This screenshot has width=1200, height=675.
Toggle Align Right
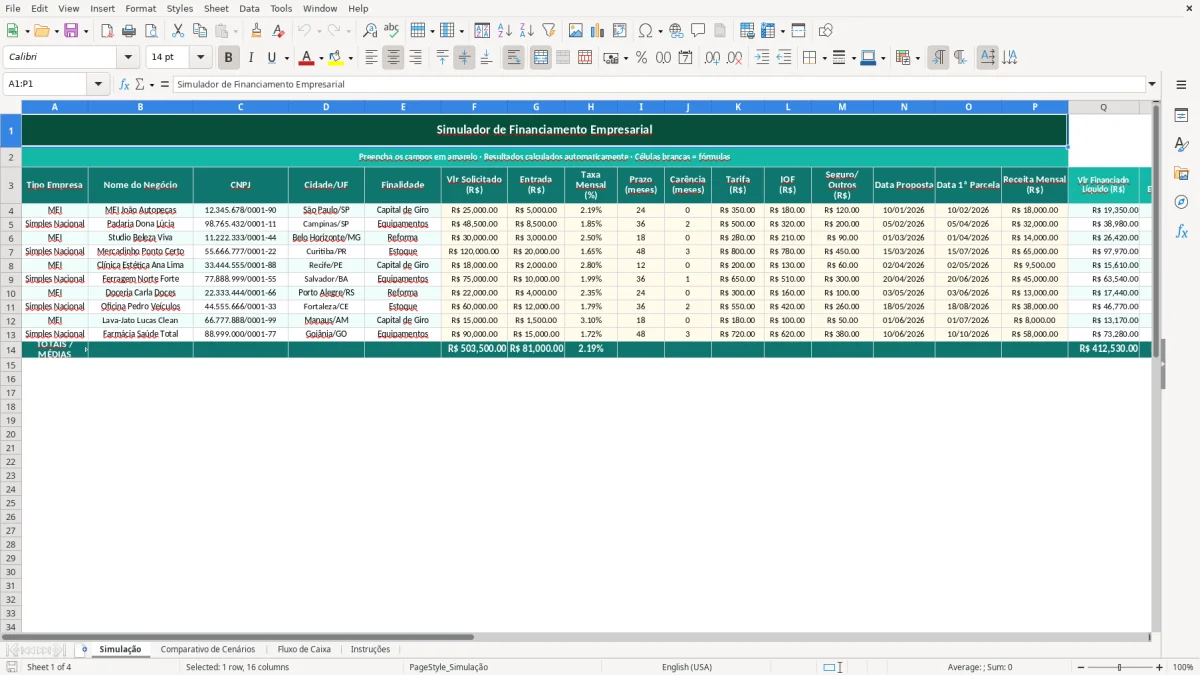click(x=416, y=58)
